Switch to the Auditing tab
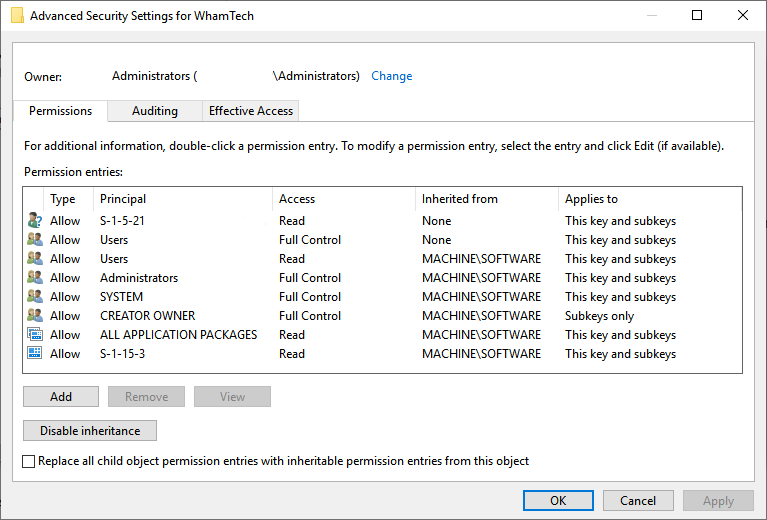This screenshot has height=520, width=767. click(x=155, y=111)
